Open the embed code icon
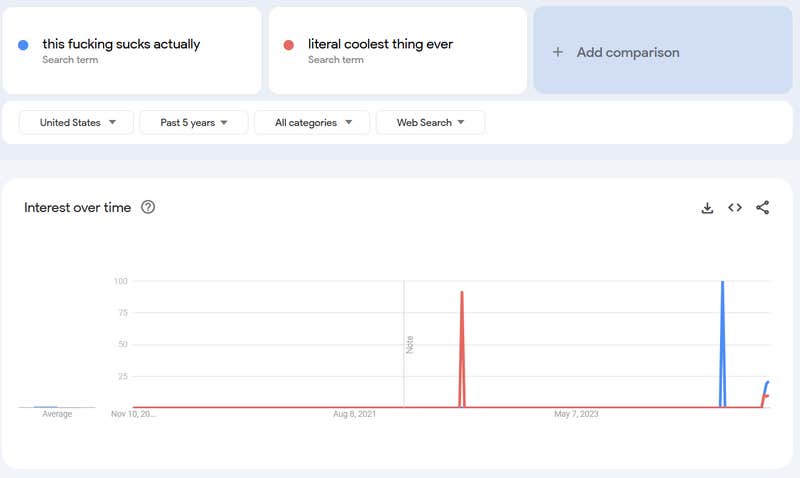800x478 pixels. pyautogui.click(x=735, y=208)
